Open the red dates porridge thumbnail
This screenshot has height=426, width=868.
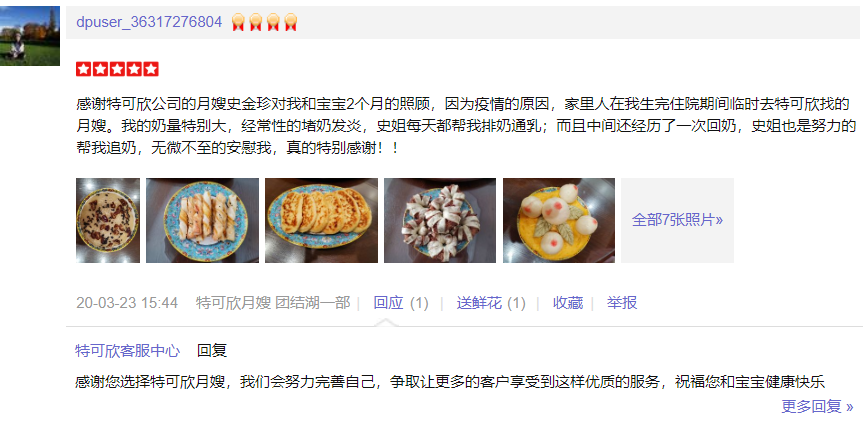[x=108, y=220]
